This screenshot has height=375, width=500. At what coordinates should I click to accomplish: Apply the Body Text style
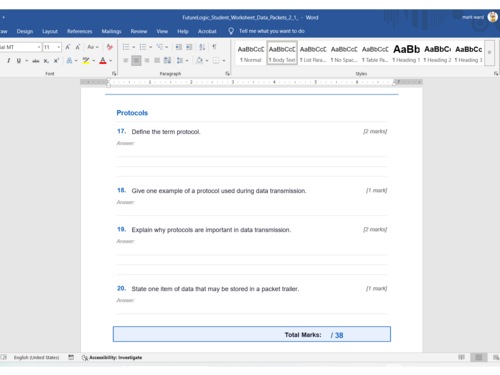pyautogui.click(x=282, y=53)
